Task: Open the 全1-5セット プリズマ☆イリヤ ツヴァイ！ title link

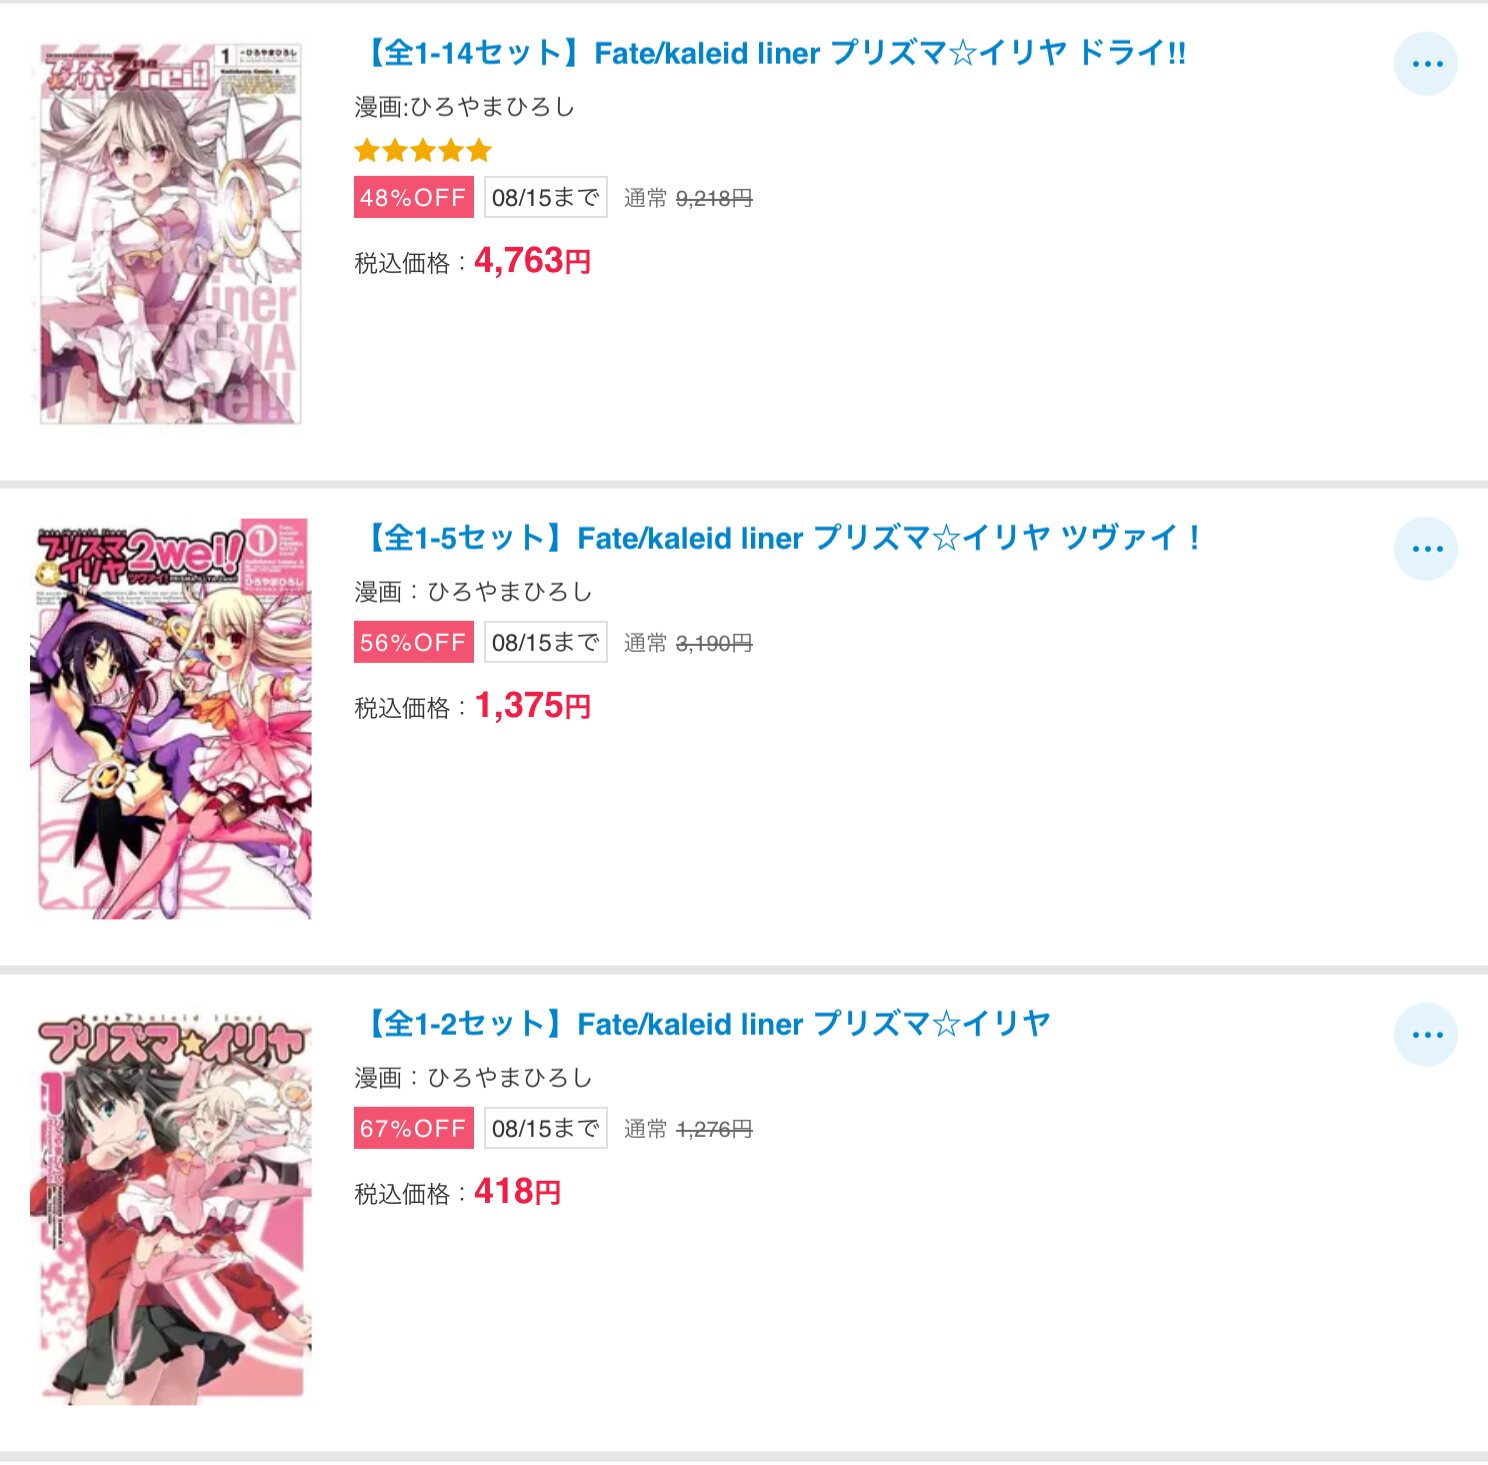Action: [780, 538]
